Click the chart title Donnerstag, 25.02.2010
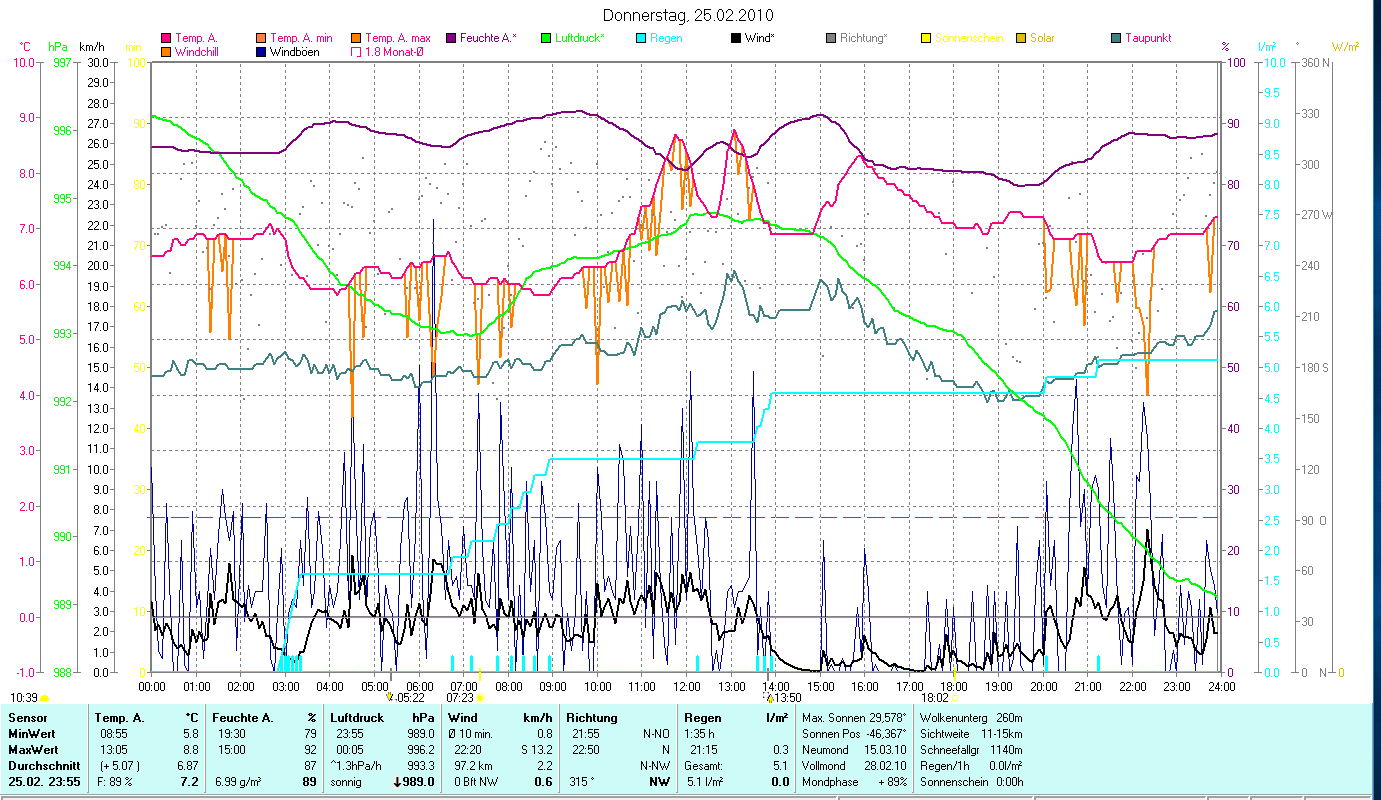The image size is (1381, 800). (x=689, y=16)
